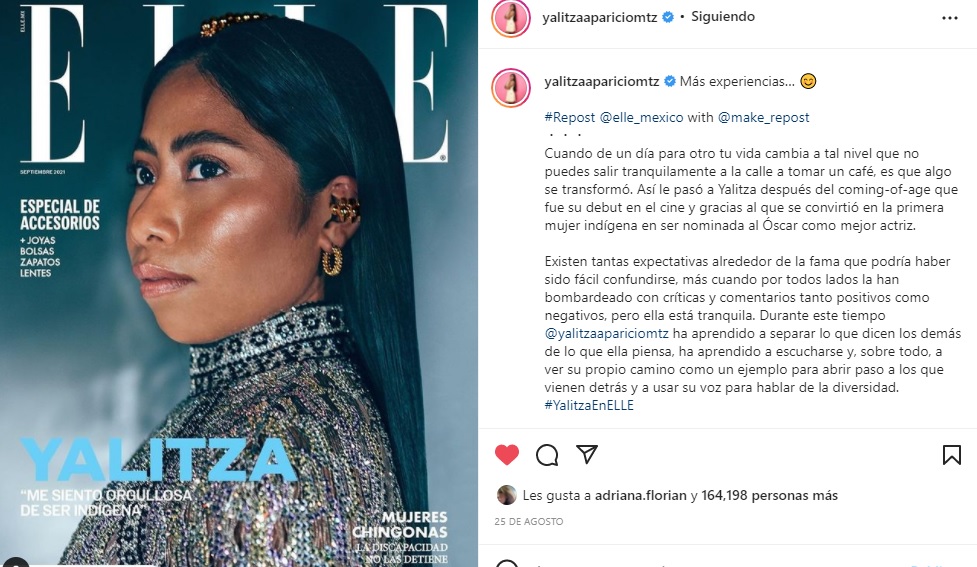Click the ELLE magazine cover image
Screen dimensions: 977x567
(x=239, y=284)
